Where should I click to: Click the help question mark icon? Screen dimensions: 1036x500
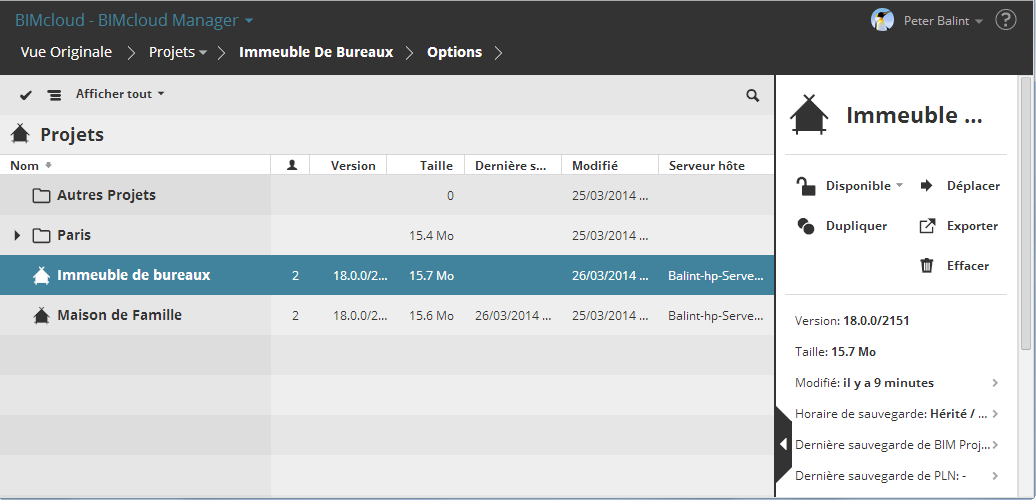(1006, 20)
